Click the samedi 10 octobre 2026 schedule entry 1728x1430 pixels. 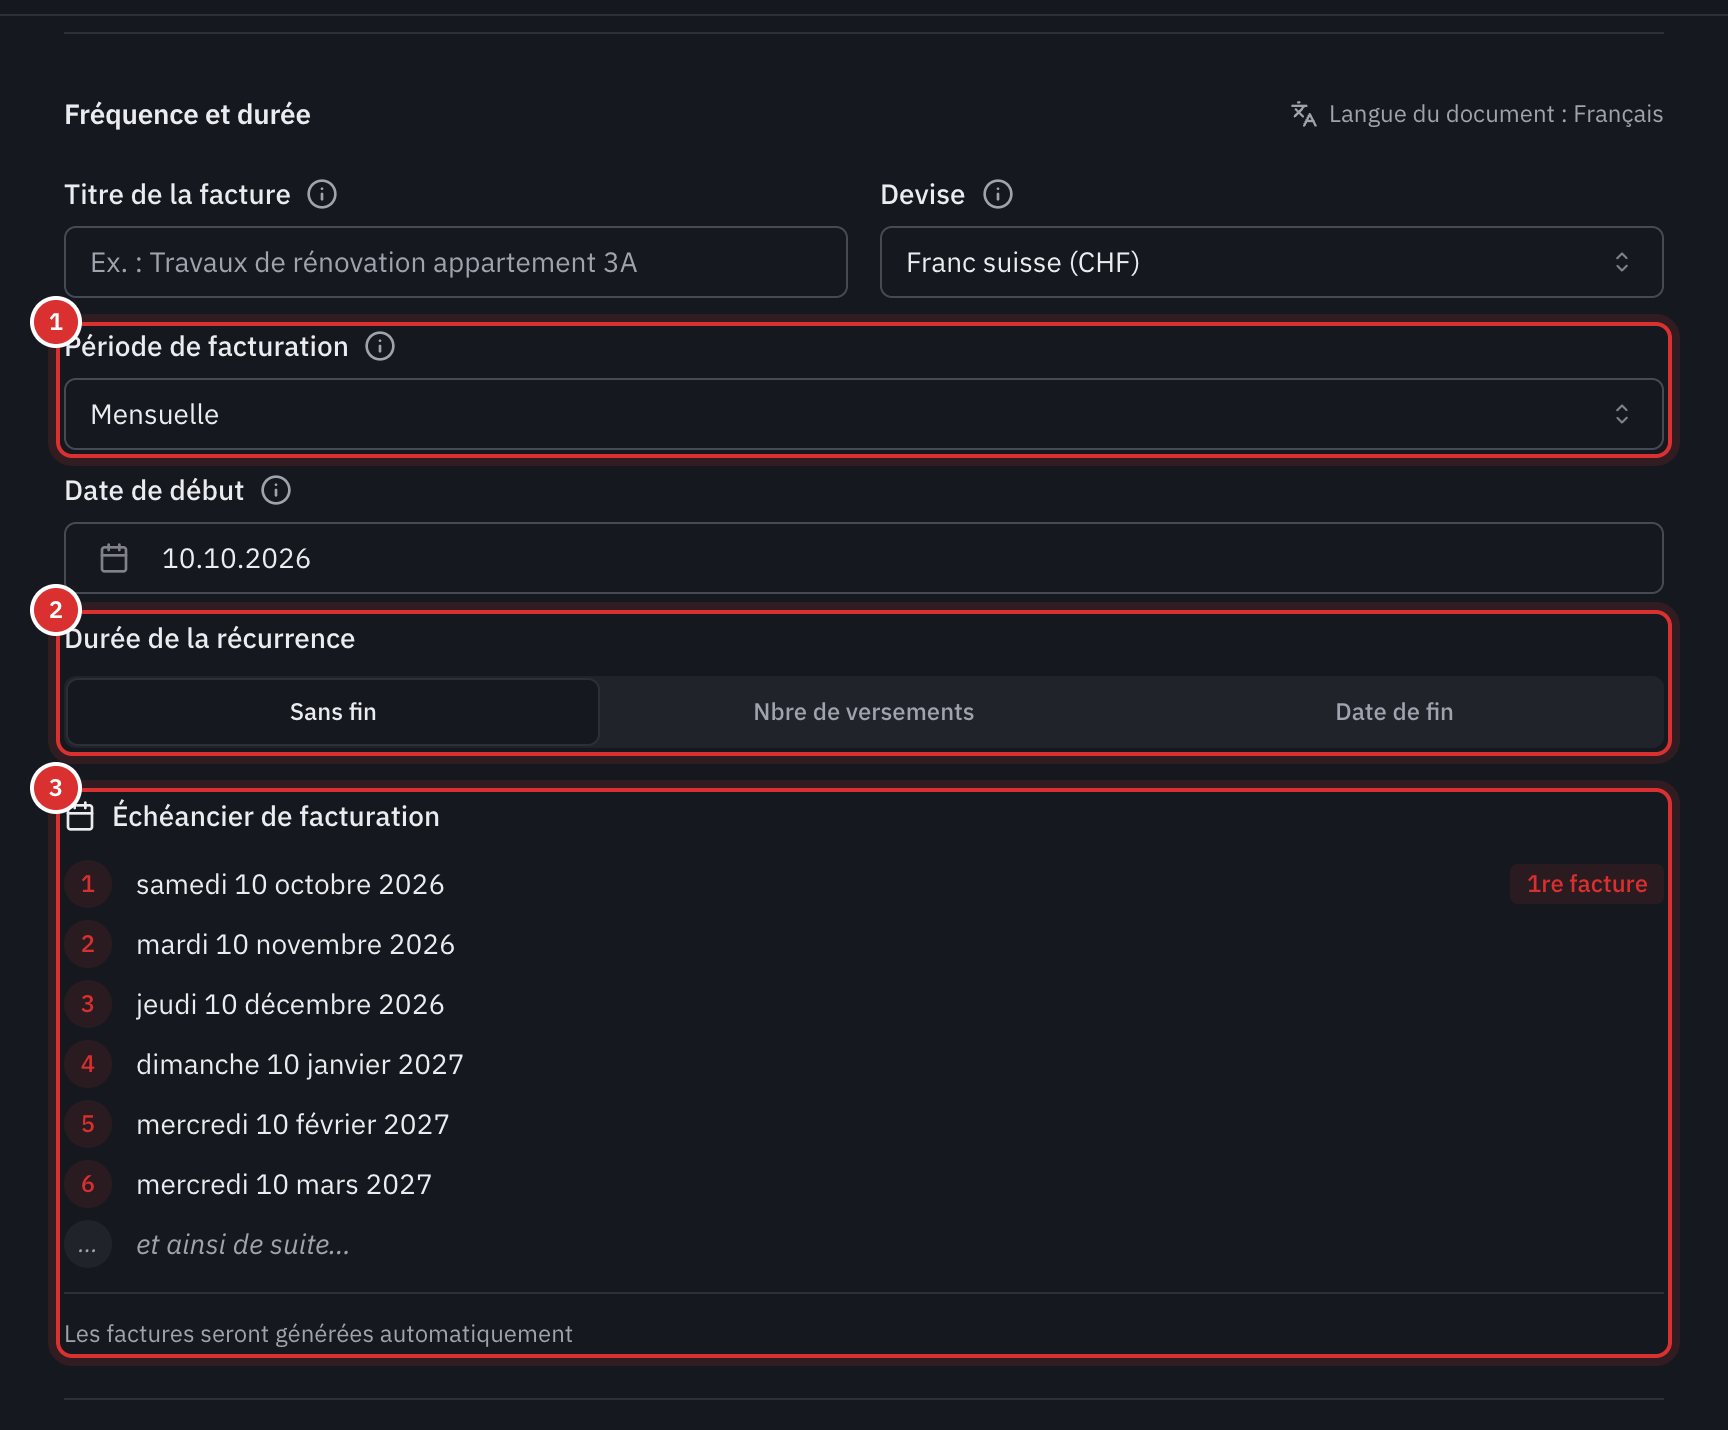tap(290, 884)
